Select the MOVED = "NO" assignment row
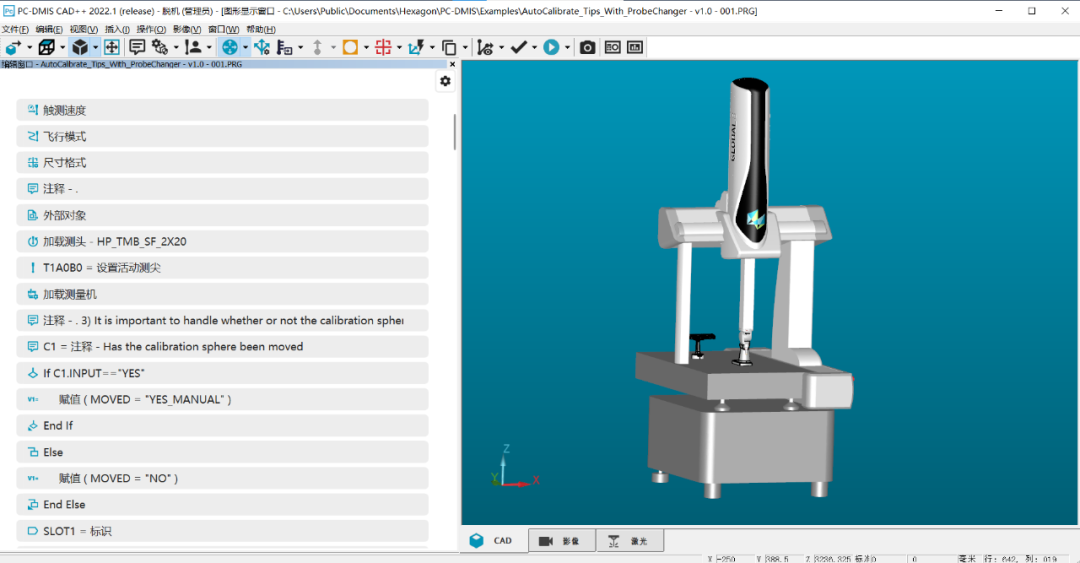Screen dimensions: 1080x563 pos(222,478)
